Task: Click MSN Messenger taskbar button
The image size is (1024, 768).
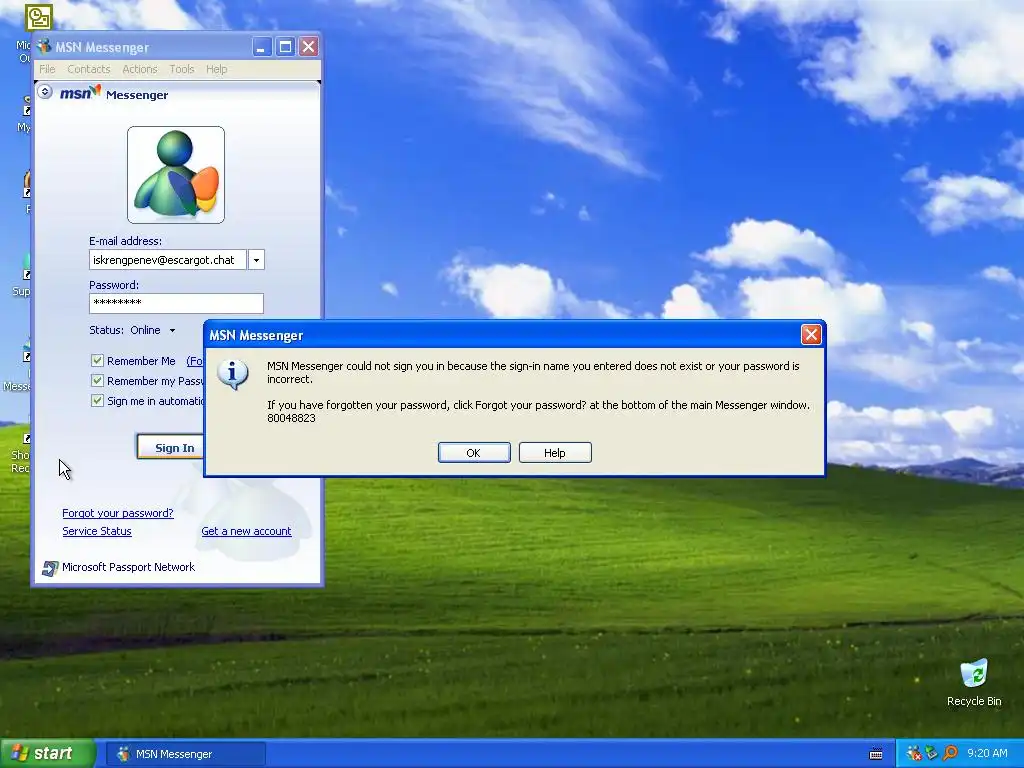Action: point(185,754)
